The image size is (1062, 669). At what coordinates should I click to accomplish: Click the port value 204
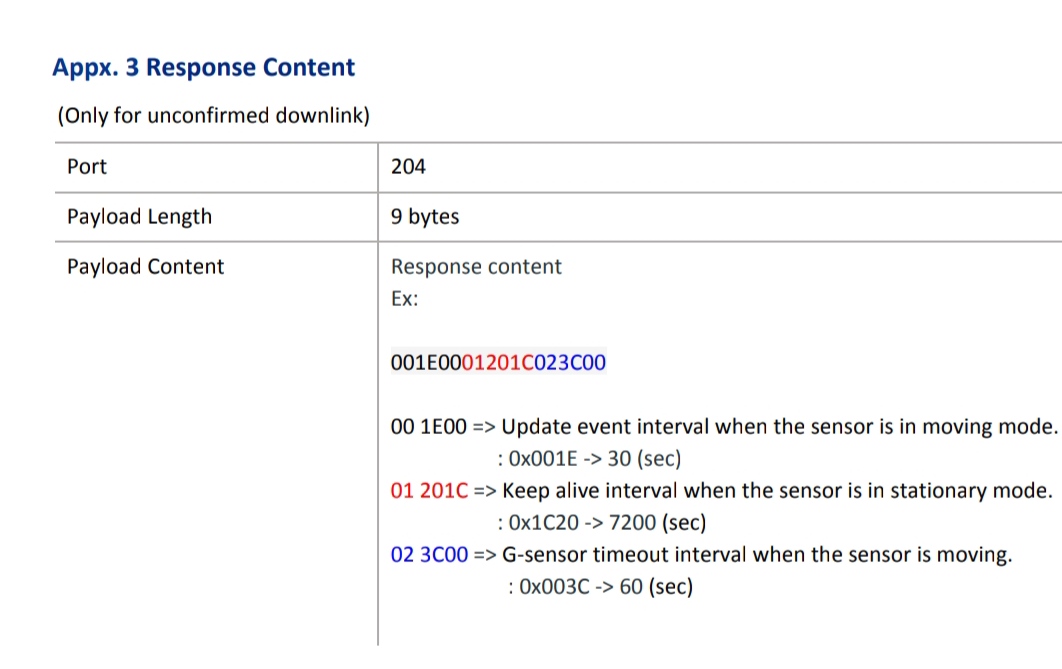tap(408, 166)
